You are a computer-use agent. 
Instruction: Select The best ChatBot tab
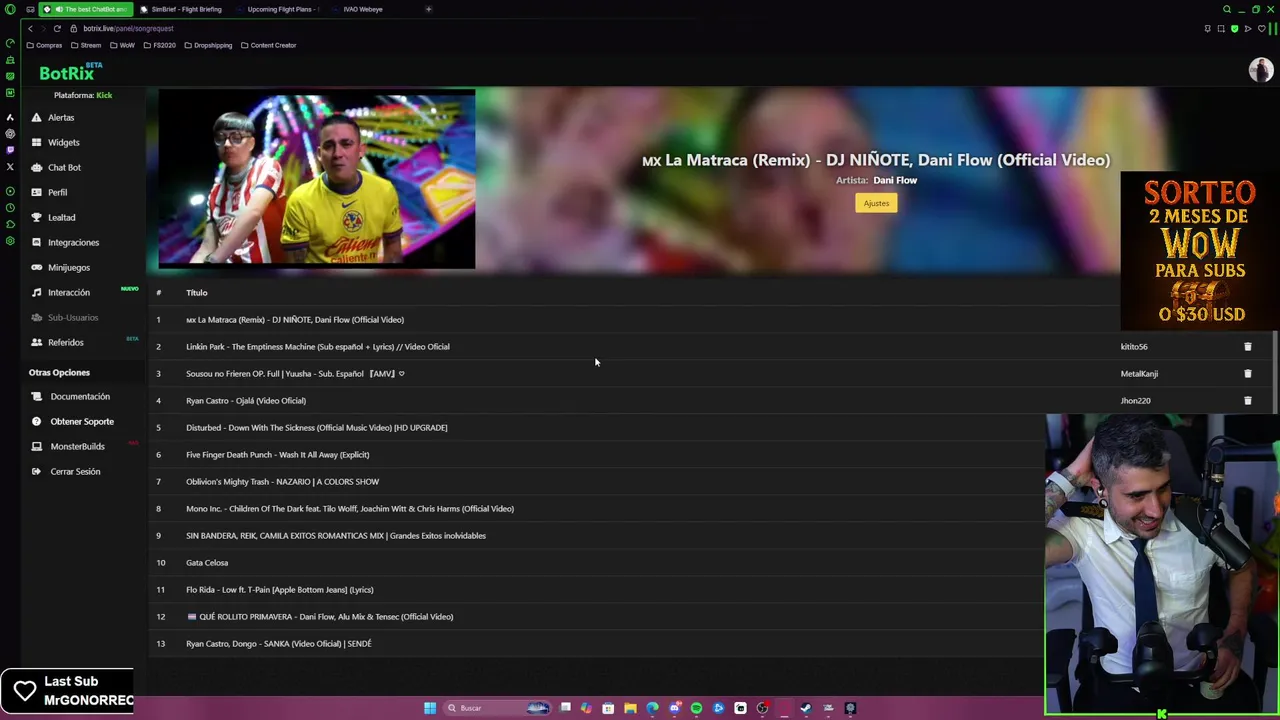tap(87, 9)
